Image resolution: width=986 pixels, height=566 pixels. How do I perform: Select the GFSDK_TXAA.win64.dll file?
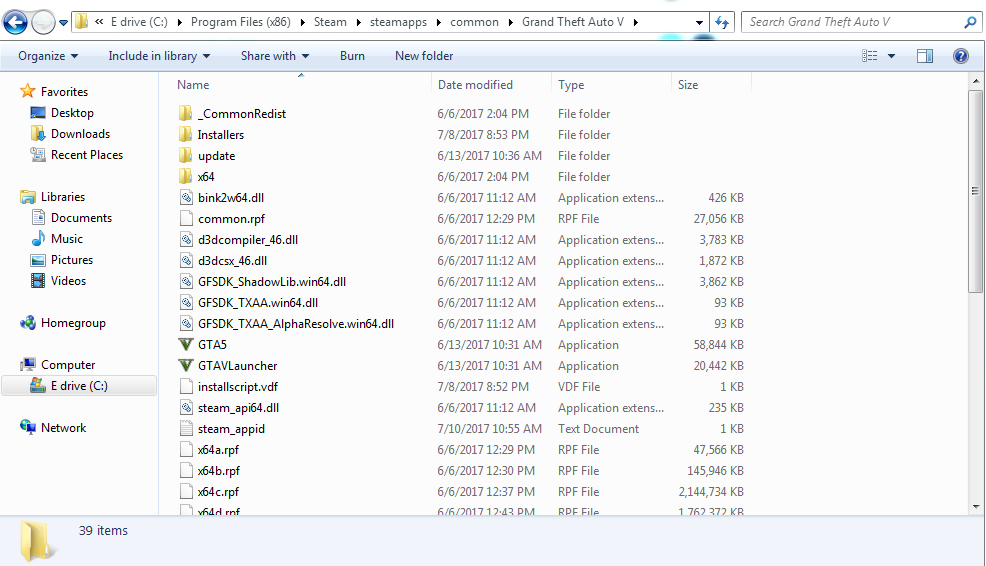coord(258,302)
